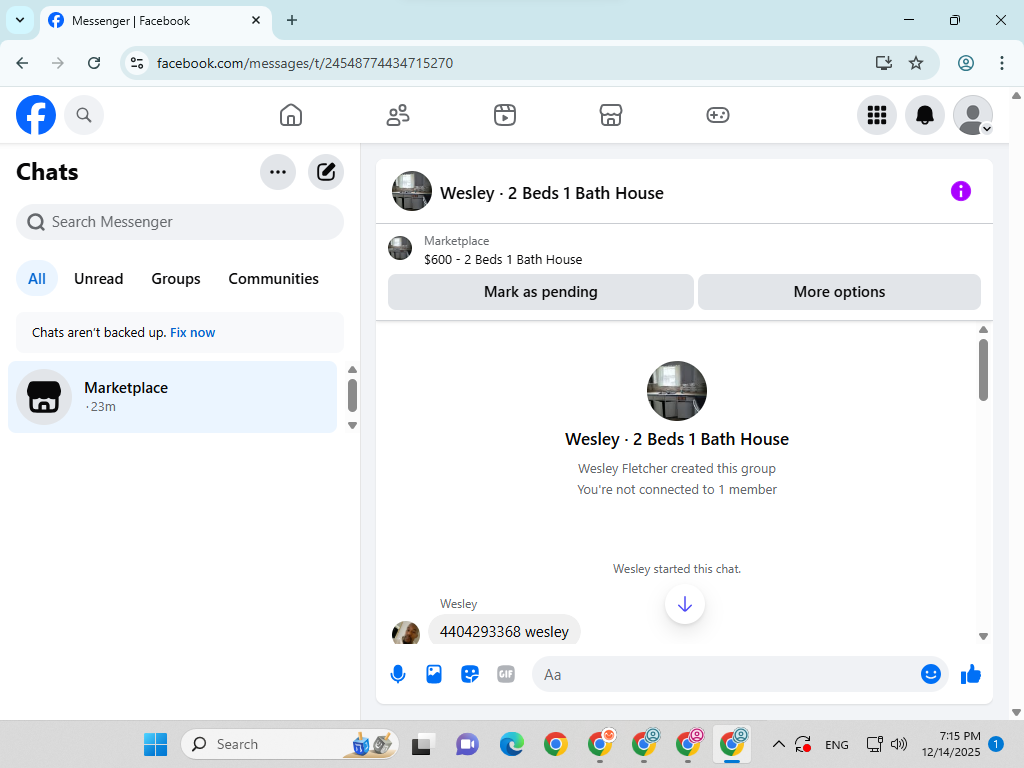Open tab search dropdown arrow
Image resolution: width=1024 pixels, height=768 pixels.
point(20,20)
